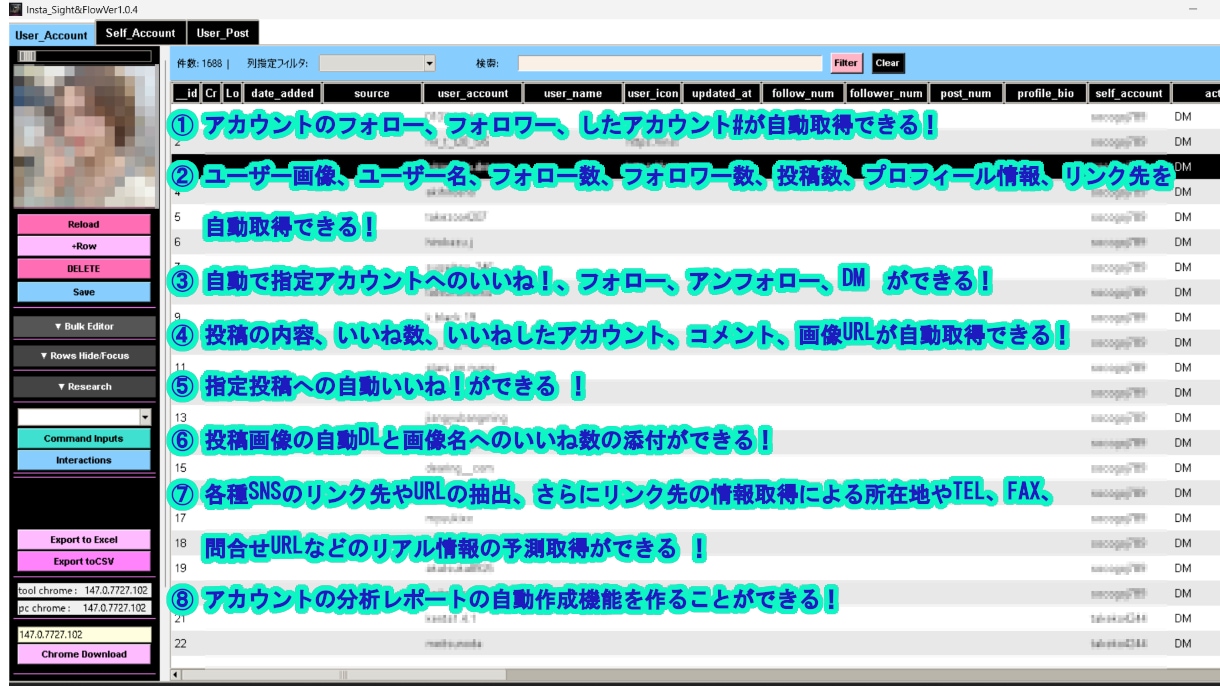This screenshot has height=686, width=1220.
Task: Click the black Clear button
Action: pyautogui.click(x=887, y=63)
